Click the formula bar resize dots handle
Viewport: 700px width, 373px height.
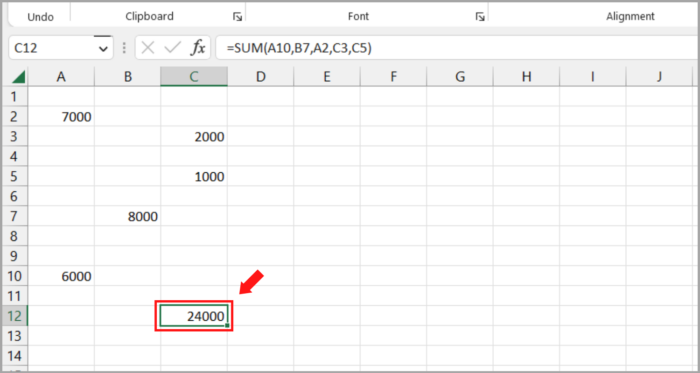tap(124, 47)
